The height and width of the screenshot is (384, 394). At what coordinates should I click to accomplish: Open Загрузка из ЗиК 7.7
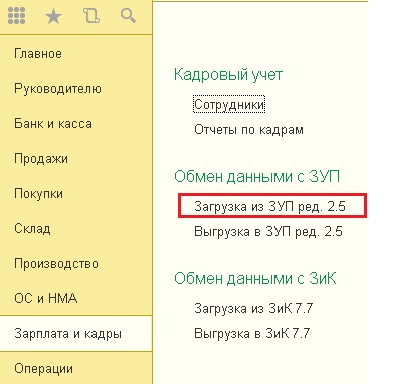point(254,308)
